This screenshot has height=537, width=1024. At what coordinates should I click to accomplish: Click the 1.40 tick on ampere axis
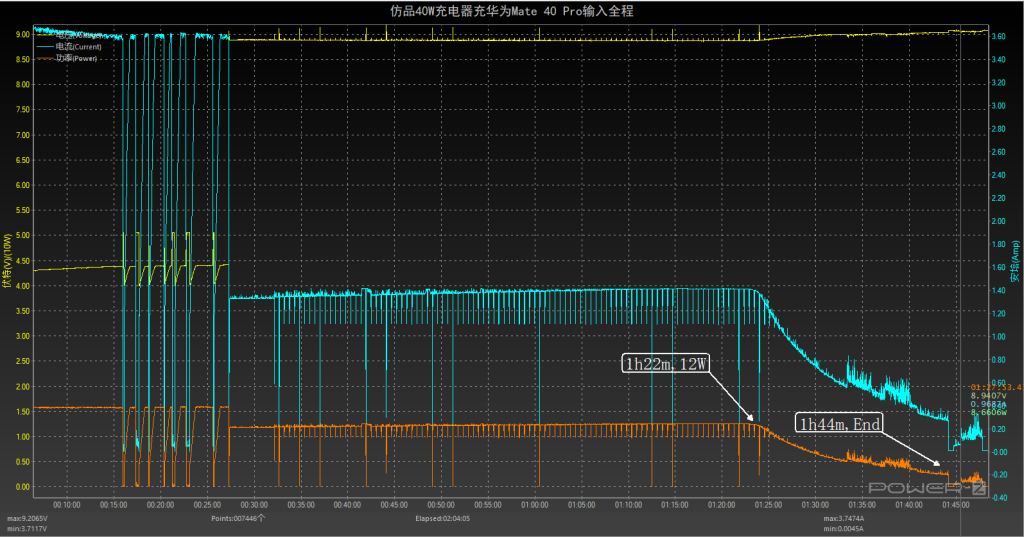pyautogui.click(x=999, y=291)
